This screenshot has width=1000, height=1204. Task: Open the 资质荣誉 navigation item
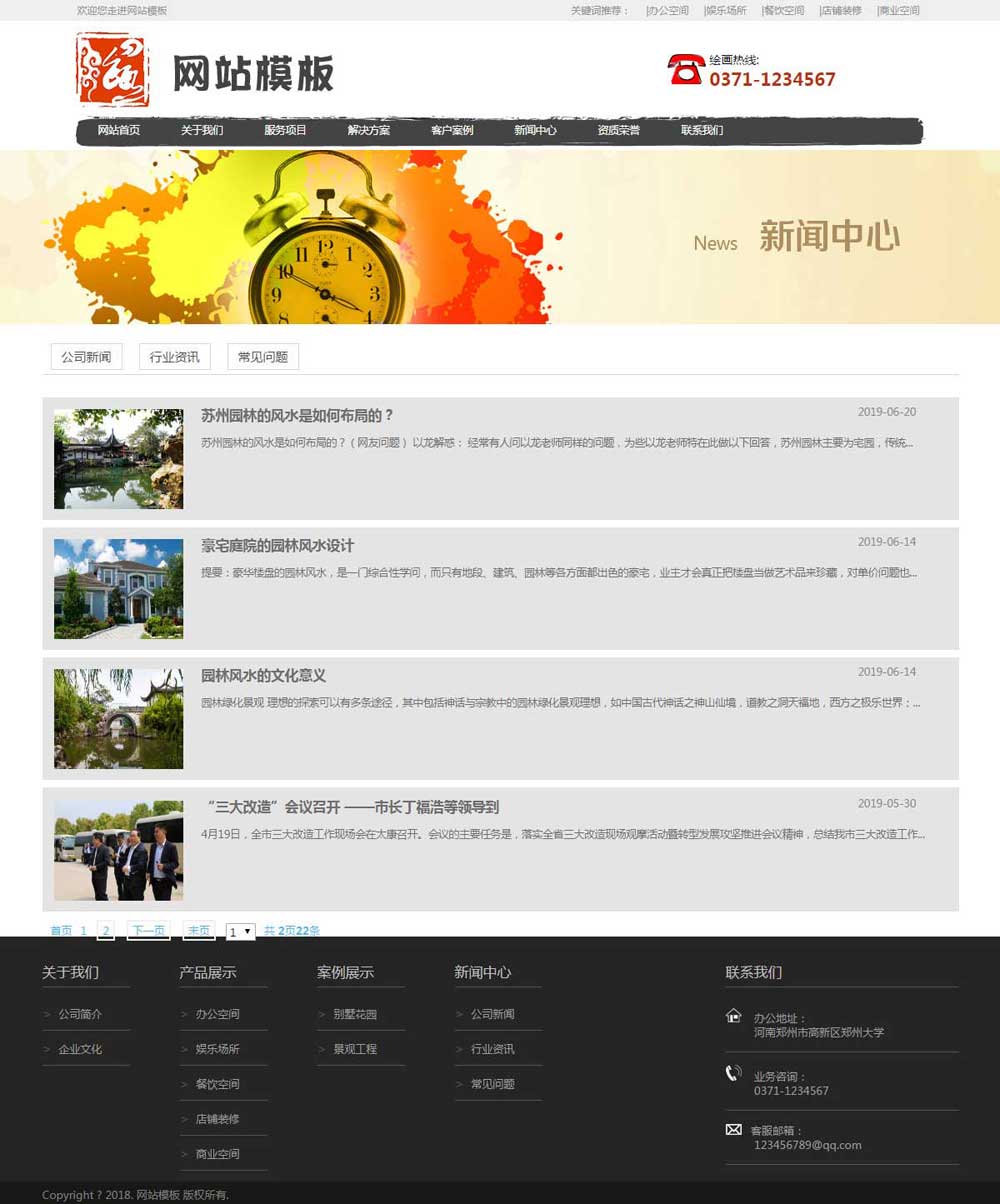point(616,130)
